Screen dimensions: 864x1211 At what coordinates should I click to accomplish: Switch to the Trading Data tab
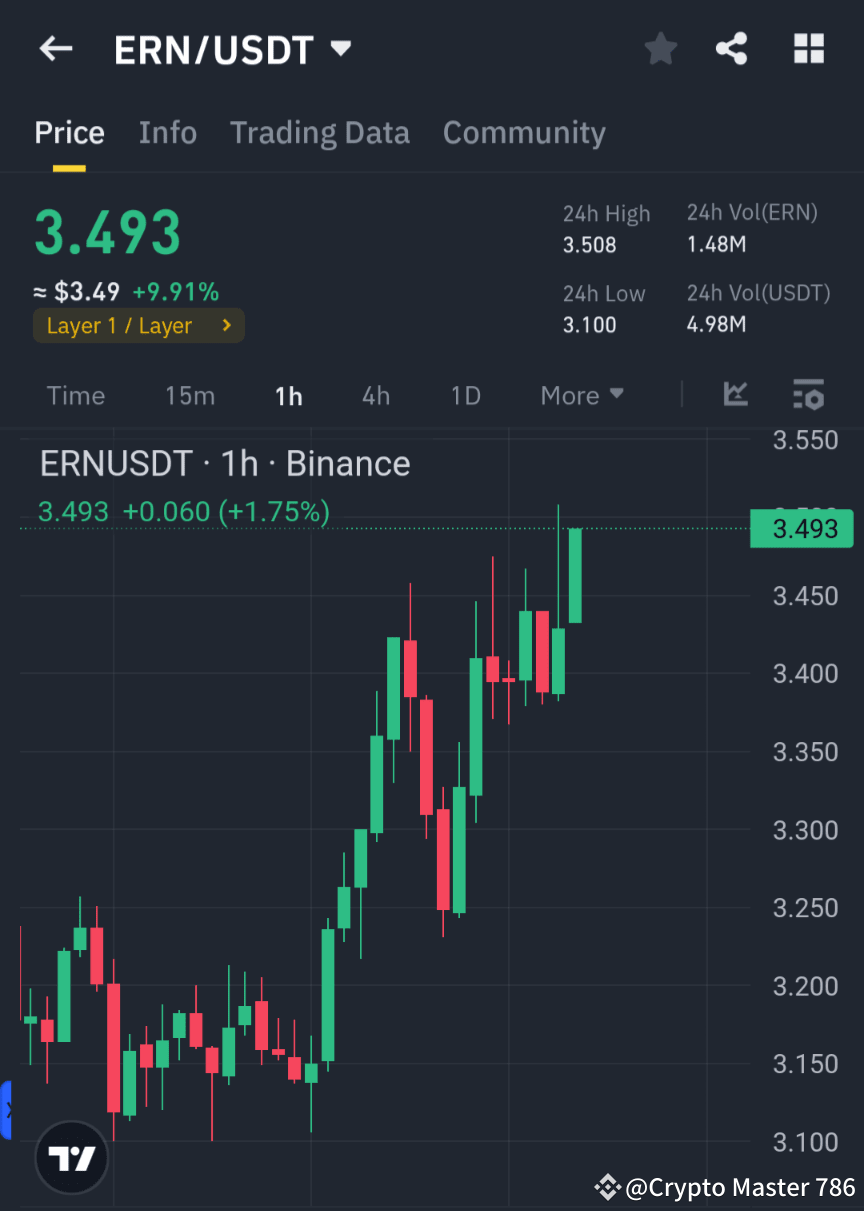pos(320,132)
